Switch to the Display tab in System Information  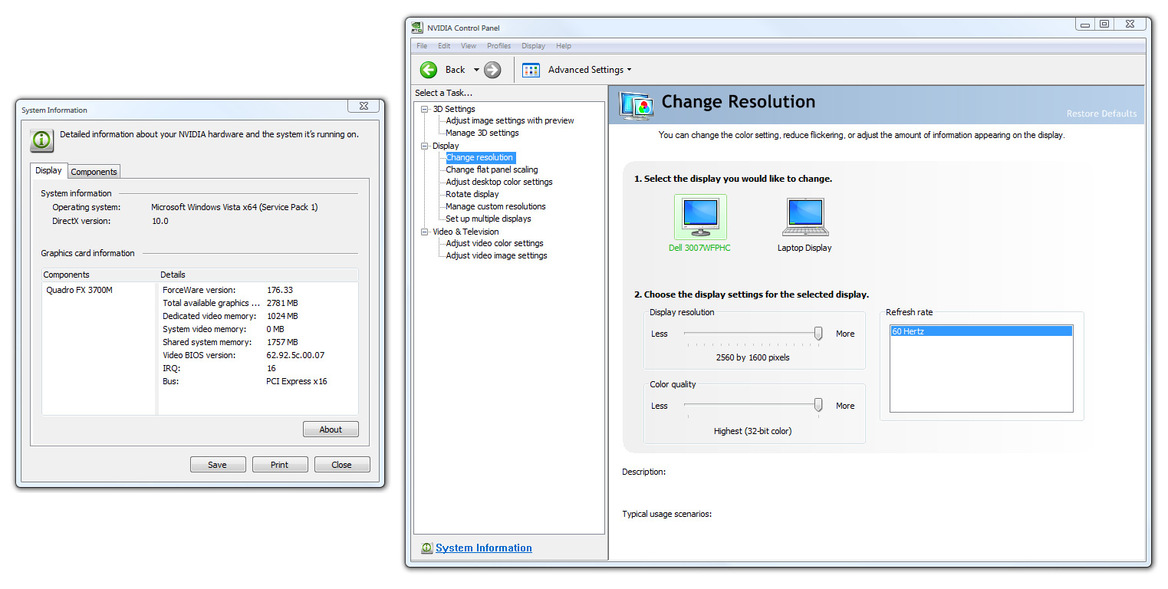(49, 171)
